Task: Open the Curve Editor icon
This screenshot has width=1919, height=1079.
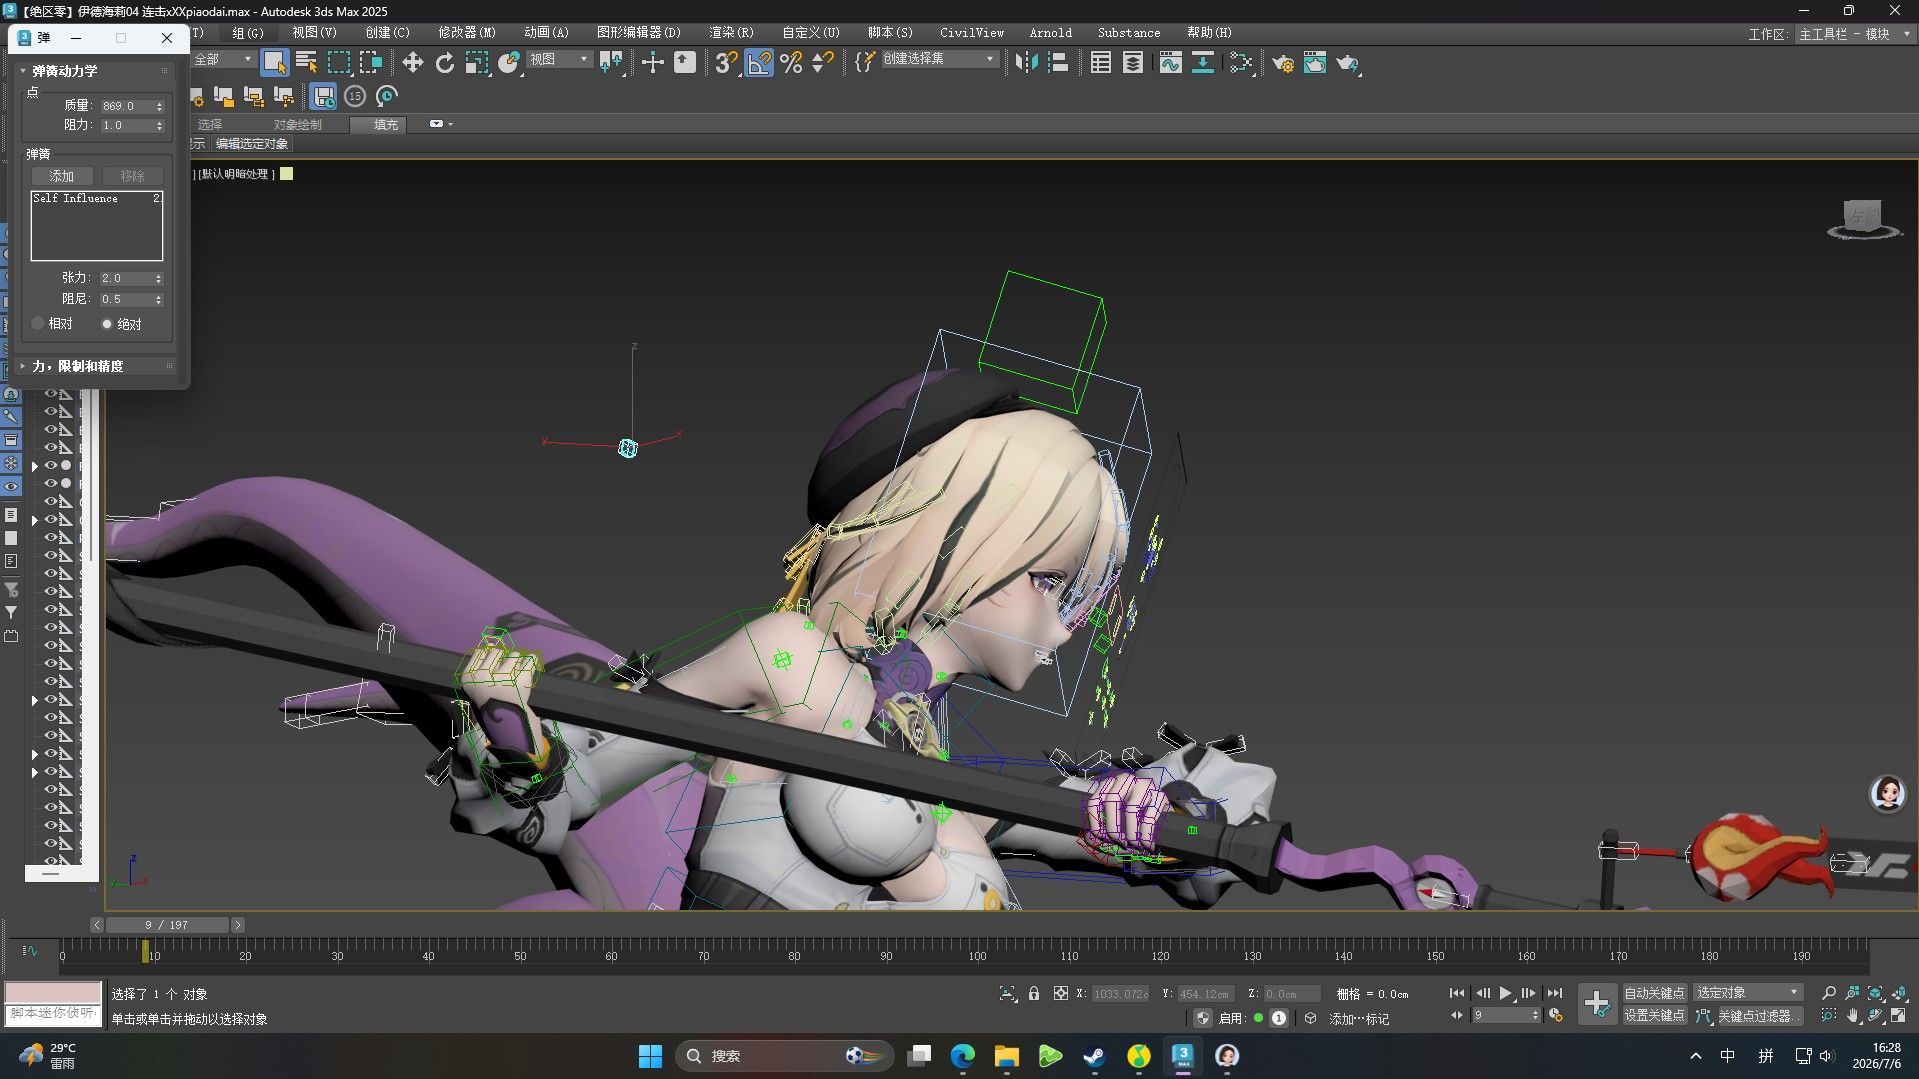Action: [x=1170, y=63]
